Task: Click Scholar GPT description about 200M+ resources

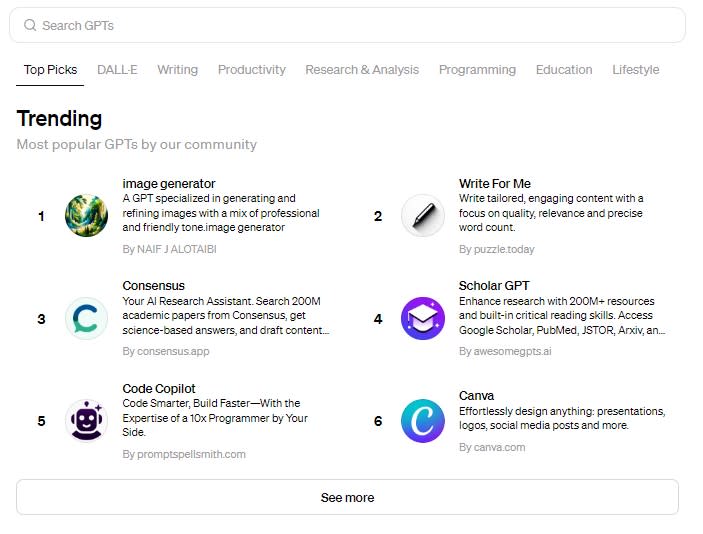Action: pyautogui.click(x=562, y=316)
